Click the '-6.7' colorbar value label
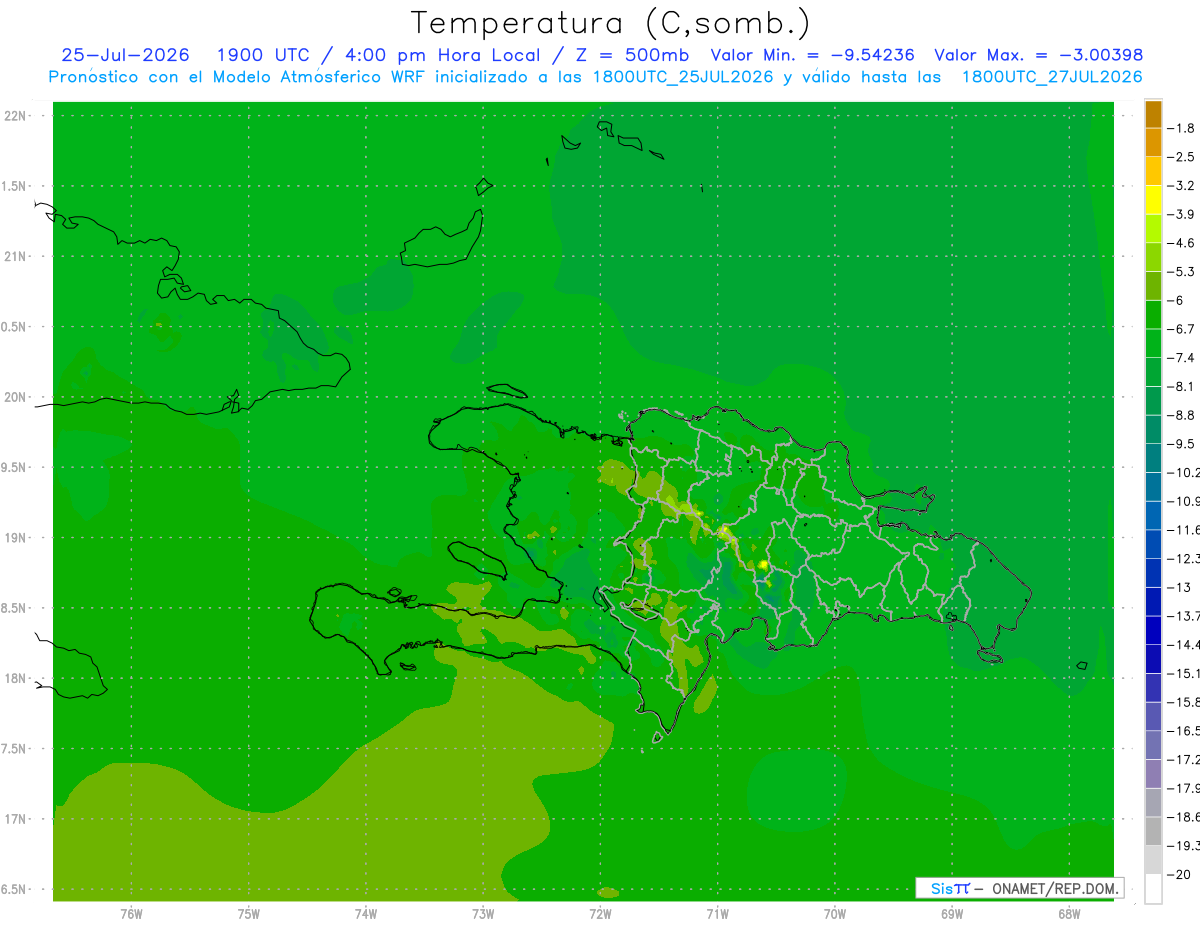 (1181, 329)
